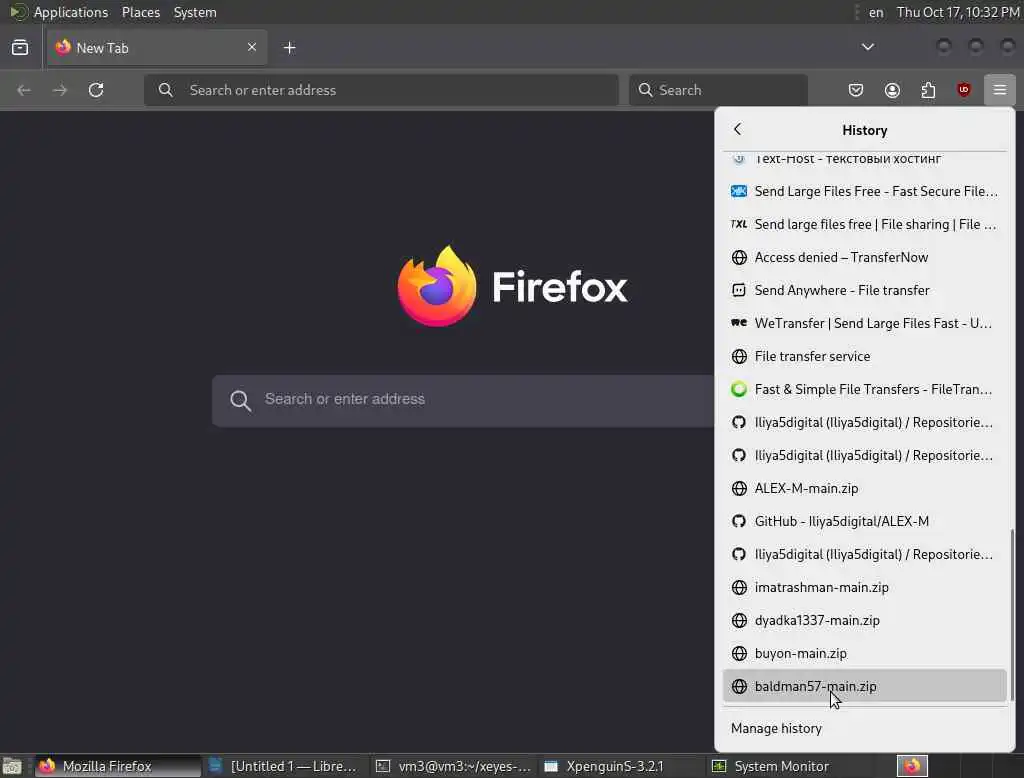1024x778 pixels.
Task: Click the clock showing Thu Oct 17
Action: point(957,12)
